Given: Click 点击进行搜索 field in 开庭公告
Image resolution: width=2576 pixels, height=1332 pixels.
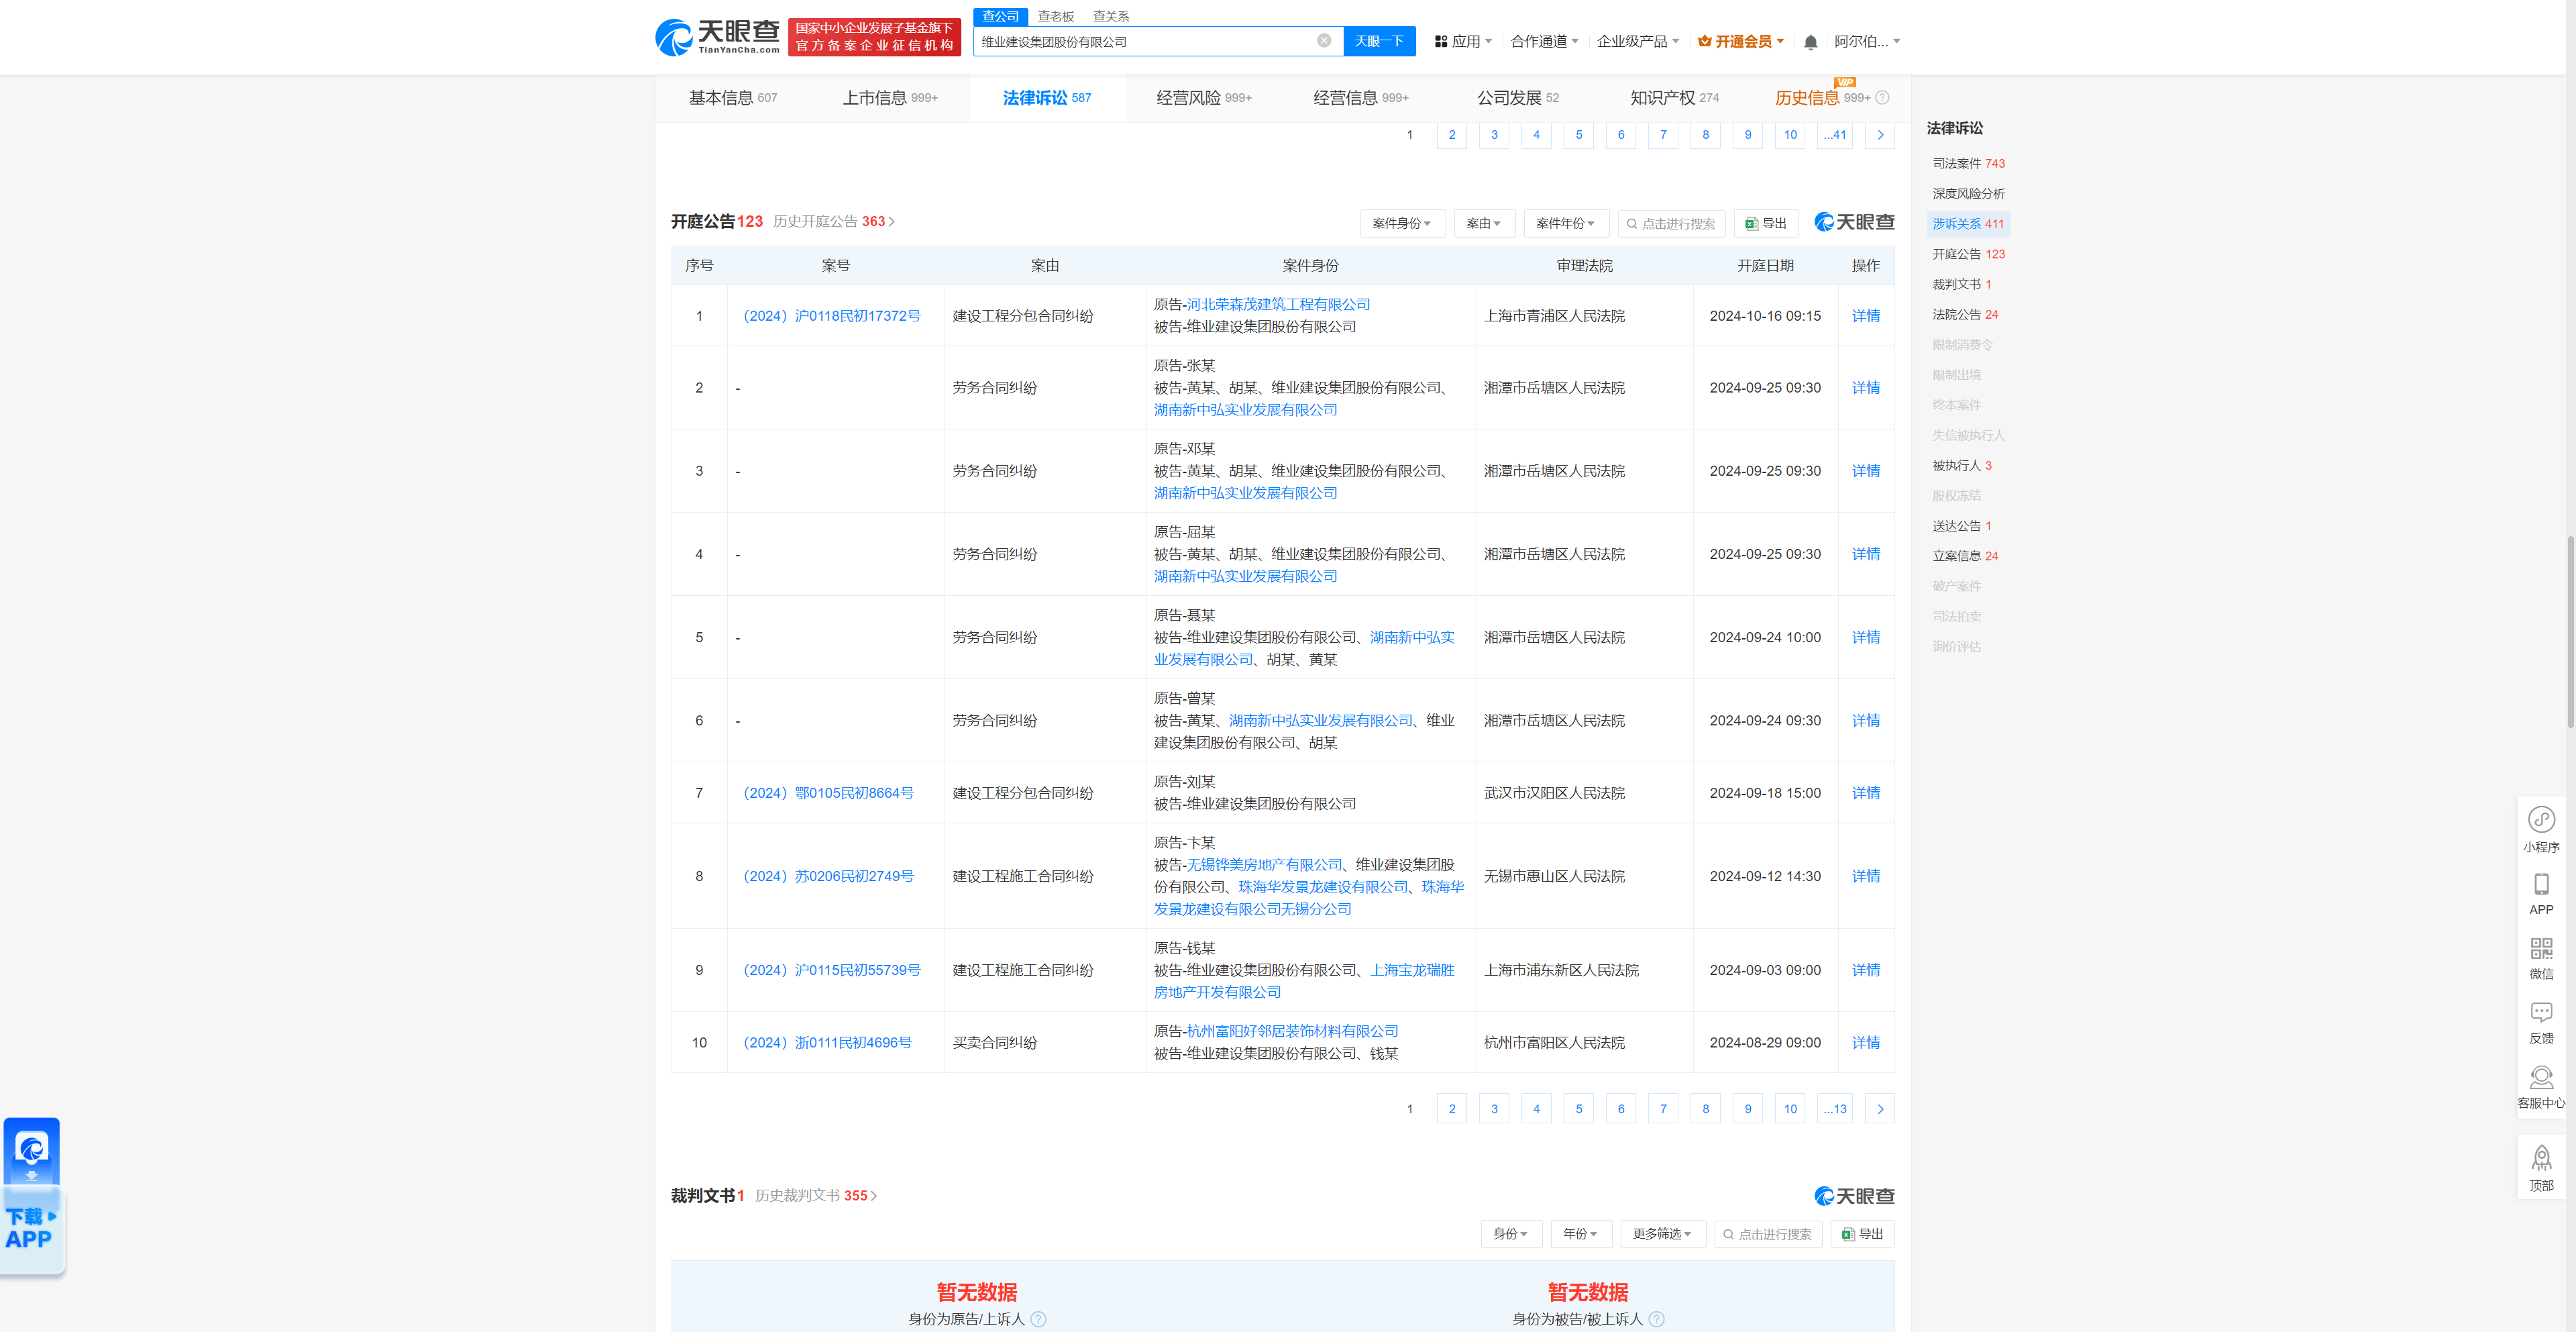Looking at the screenshot, I should 1670,223.
